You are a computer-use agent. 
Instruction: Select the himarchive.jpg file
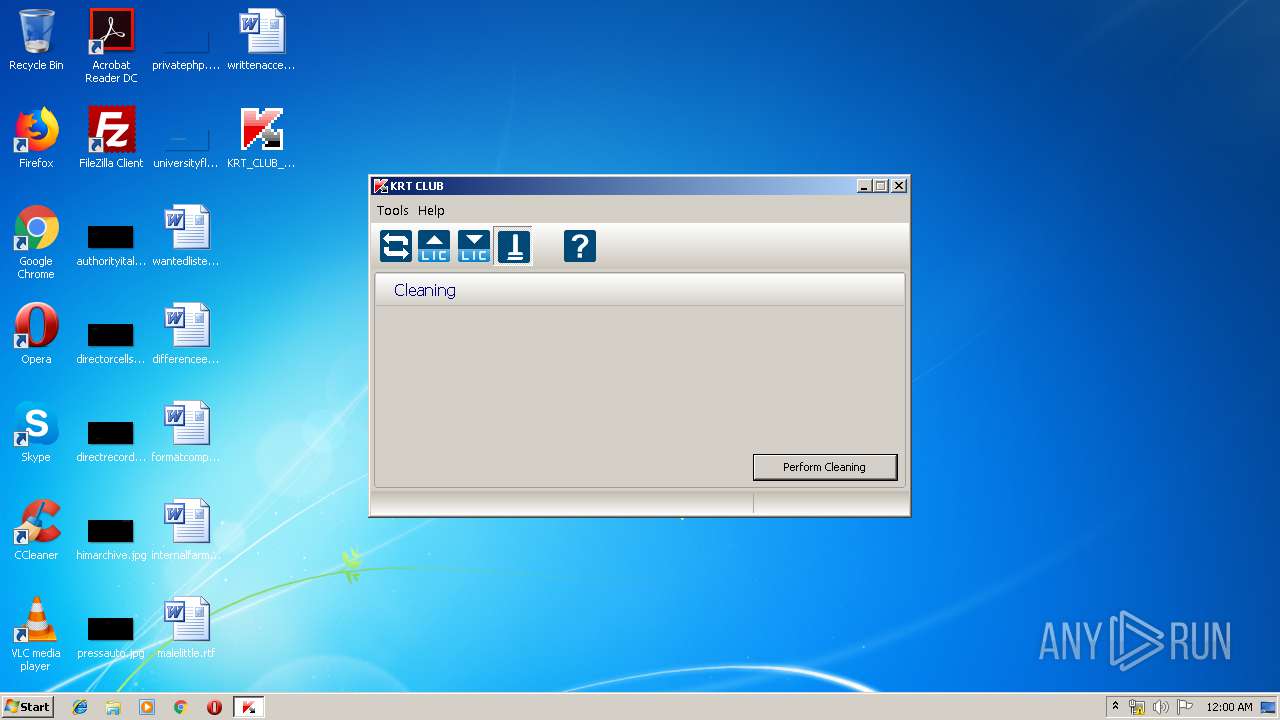point(111,540)
